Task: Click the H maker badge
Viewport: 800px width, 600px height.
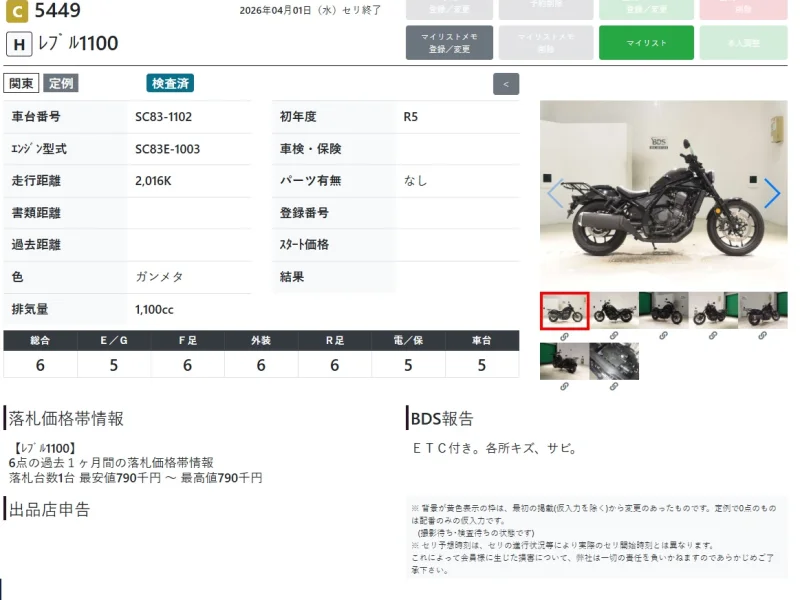Action: click(19, 44)
